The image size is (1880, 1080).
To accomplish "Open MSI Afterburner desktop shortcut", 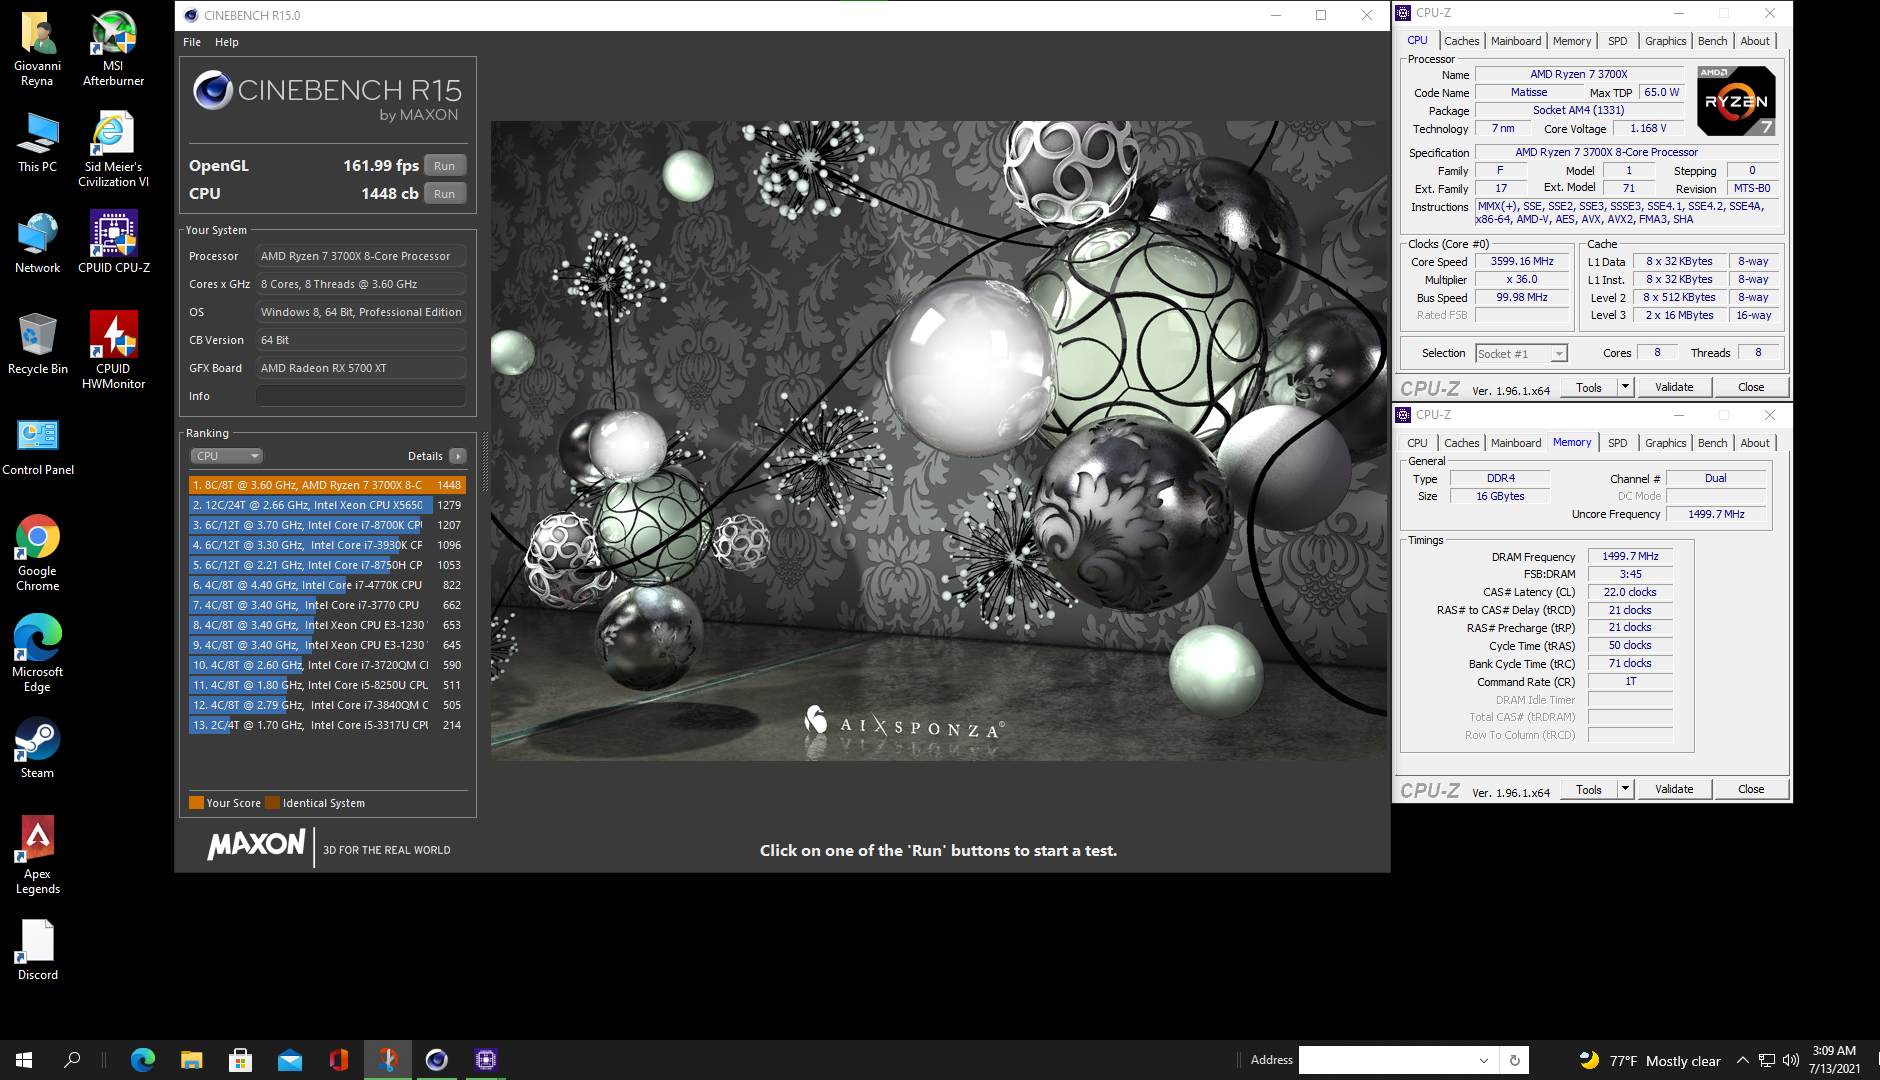I will (113, 48).
